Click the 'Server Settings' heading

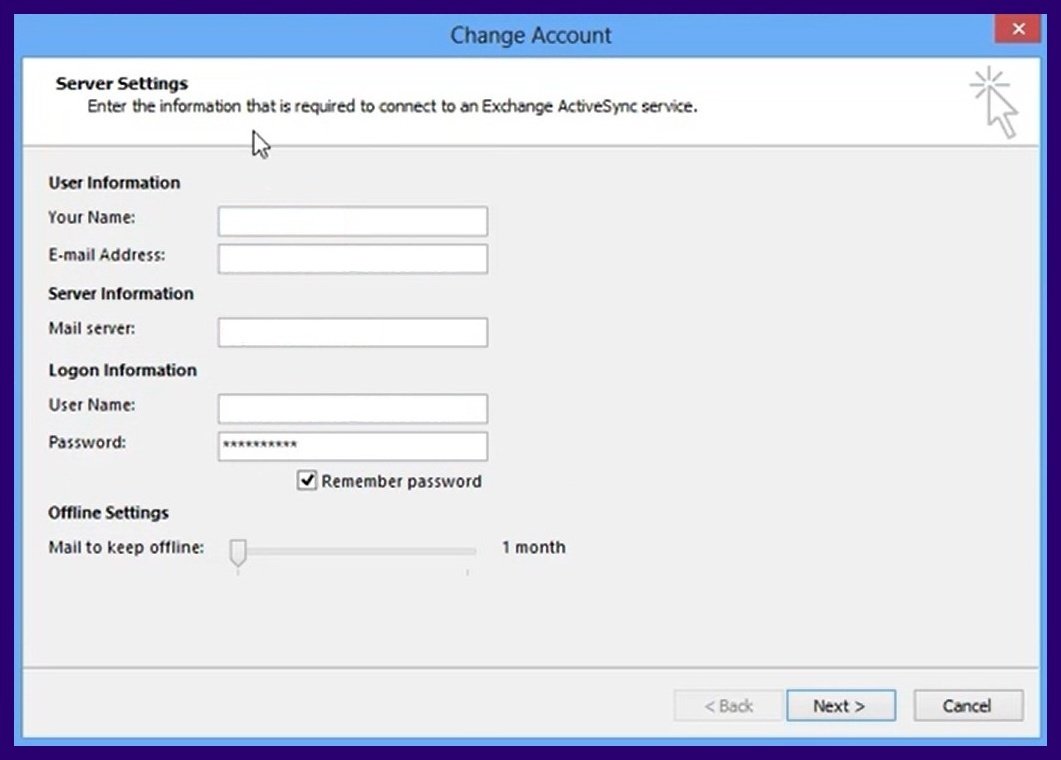tap(122, 83)
